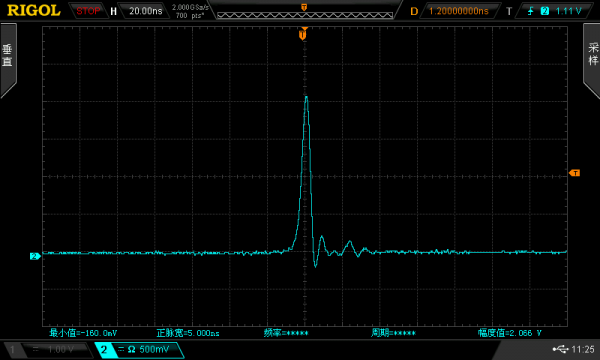600x360 pixels.
Task: Toggle channel 1 with 1.00 V scale
Action: click(x=47, y=349)
